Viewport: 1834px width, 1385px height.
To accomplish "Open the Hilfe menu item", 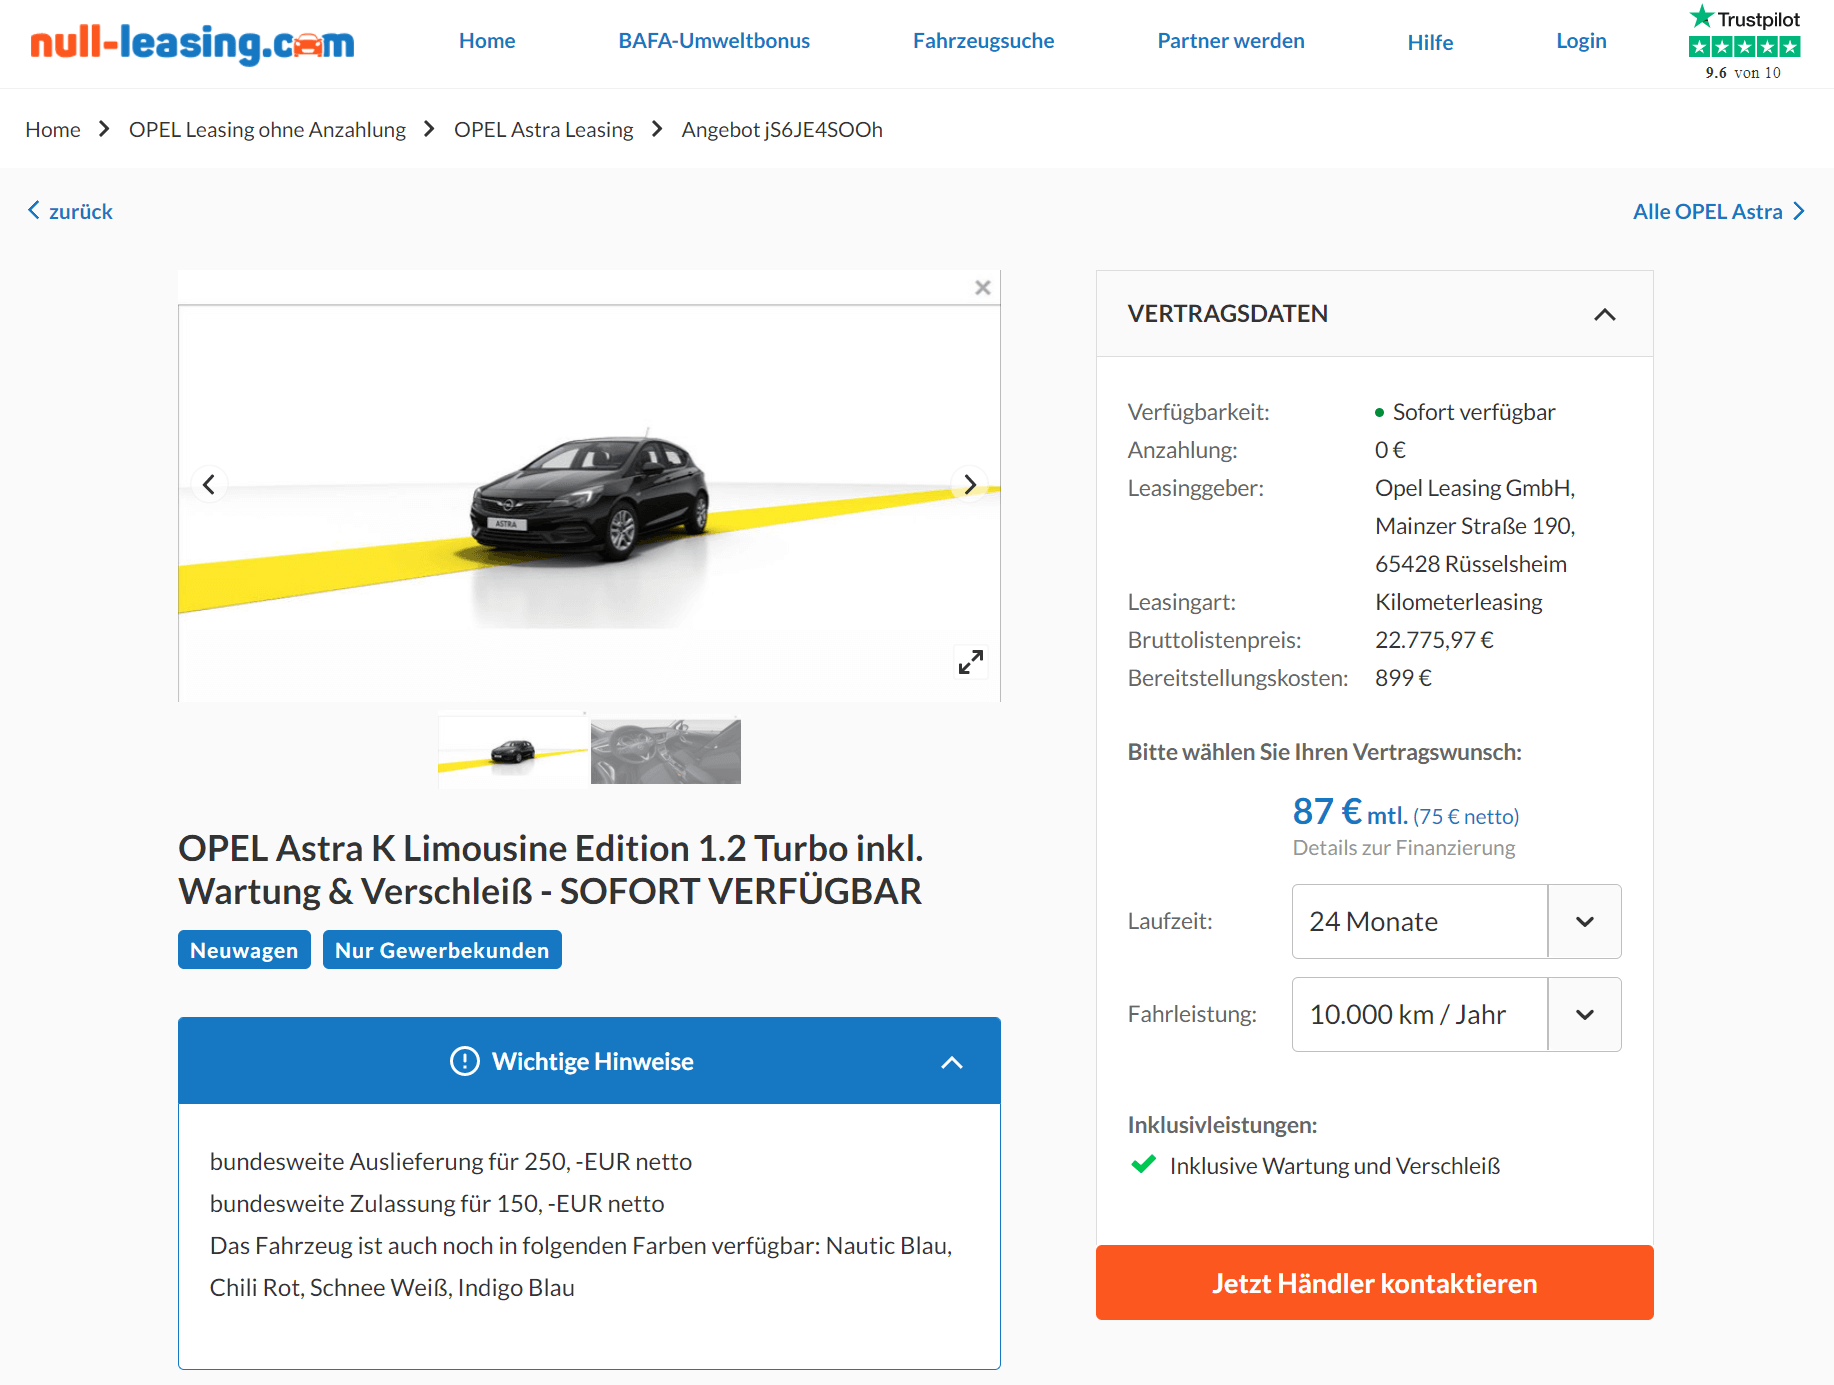I will click(1430, 42).
